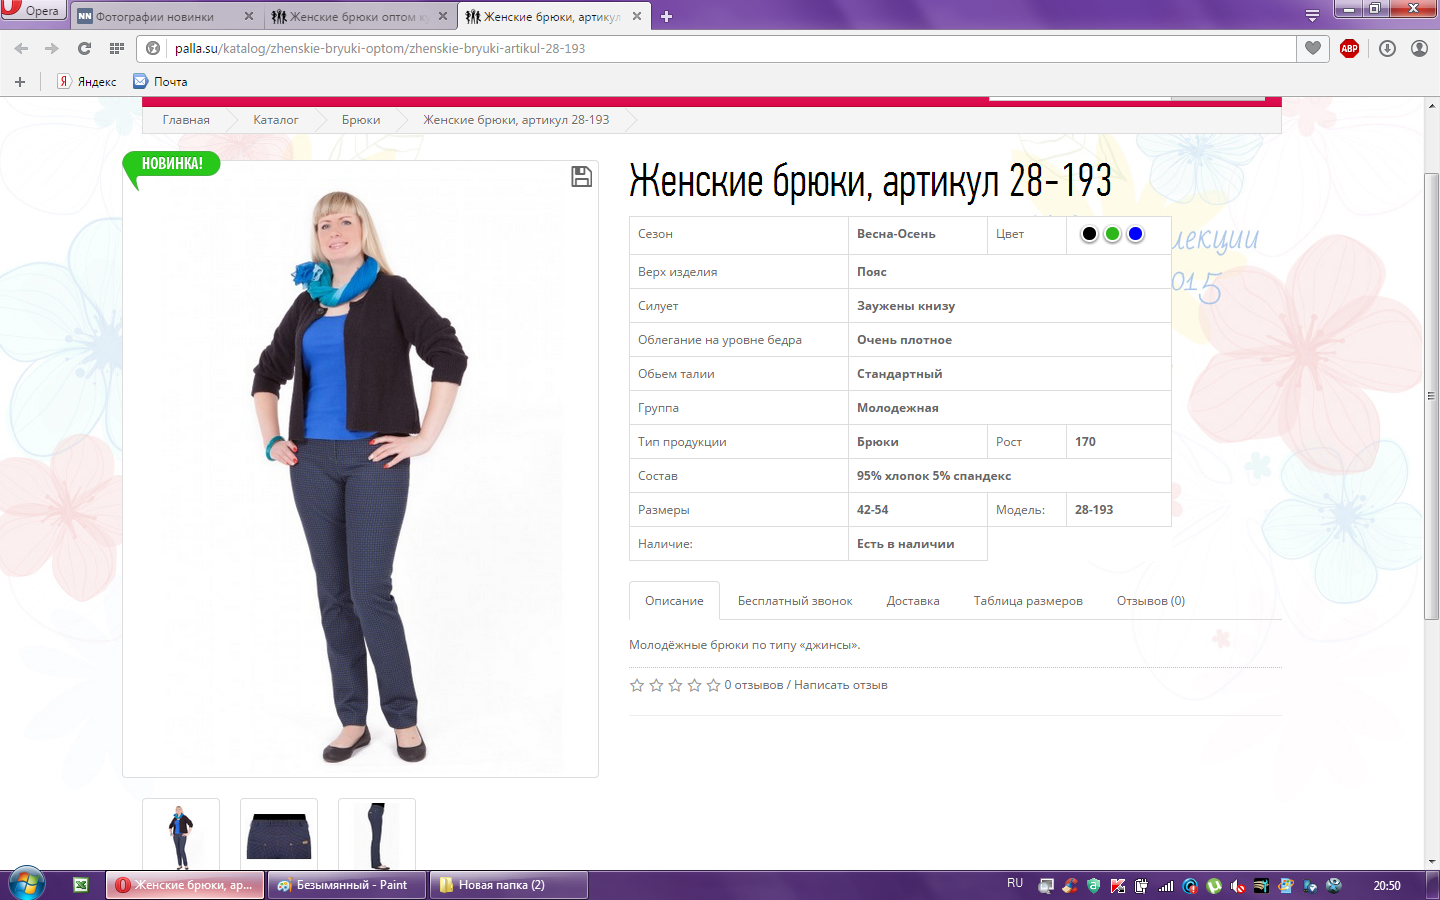Go to Каталог in breadcrumbs
Image resolution: width=1440 pixels, height=900 pixels.
click(276, 120)
